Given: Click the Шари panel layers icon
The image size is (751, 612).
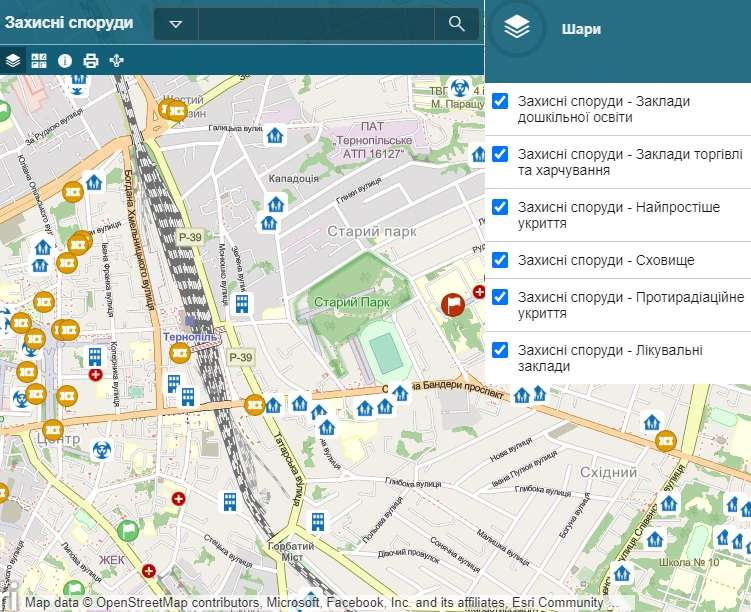Looking at the screenshot, I should [516, 29].
